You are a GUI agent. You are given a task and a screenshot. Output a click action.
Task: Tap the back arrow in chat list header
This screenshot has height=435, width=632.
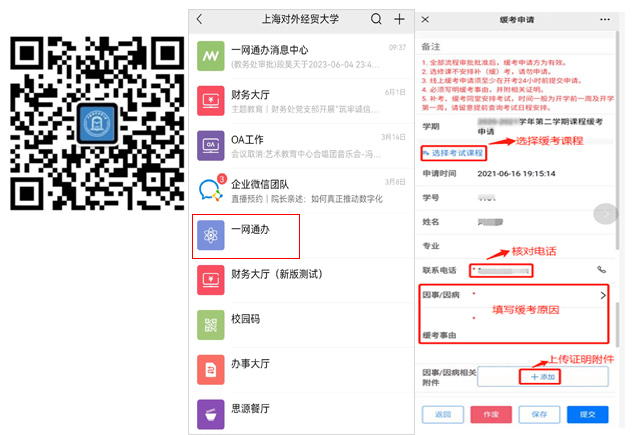[x=200, y=19]
